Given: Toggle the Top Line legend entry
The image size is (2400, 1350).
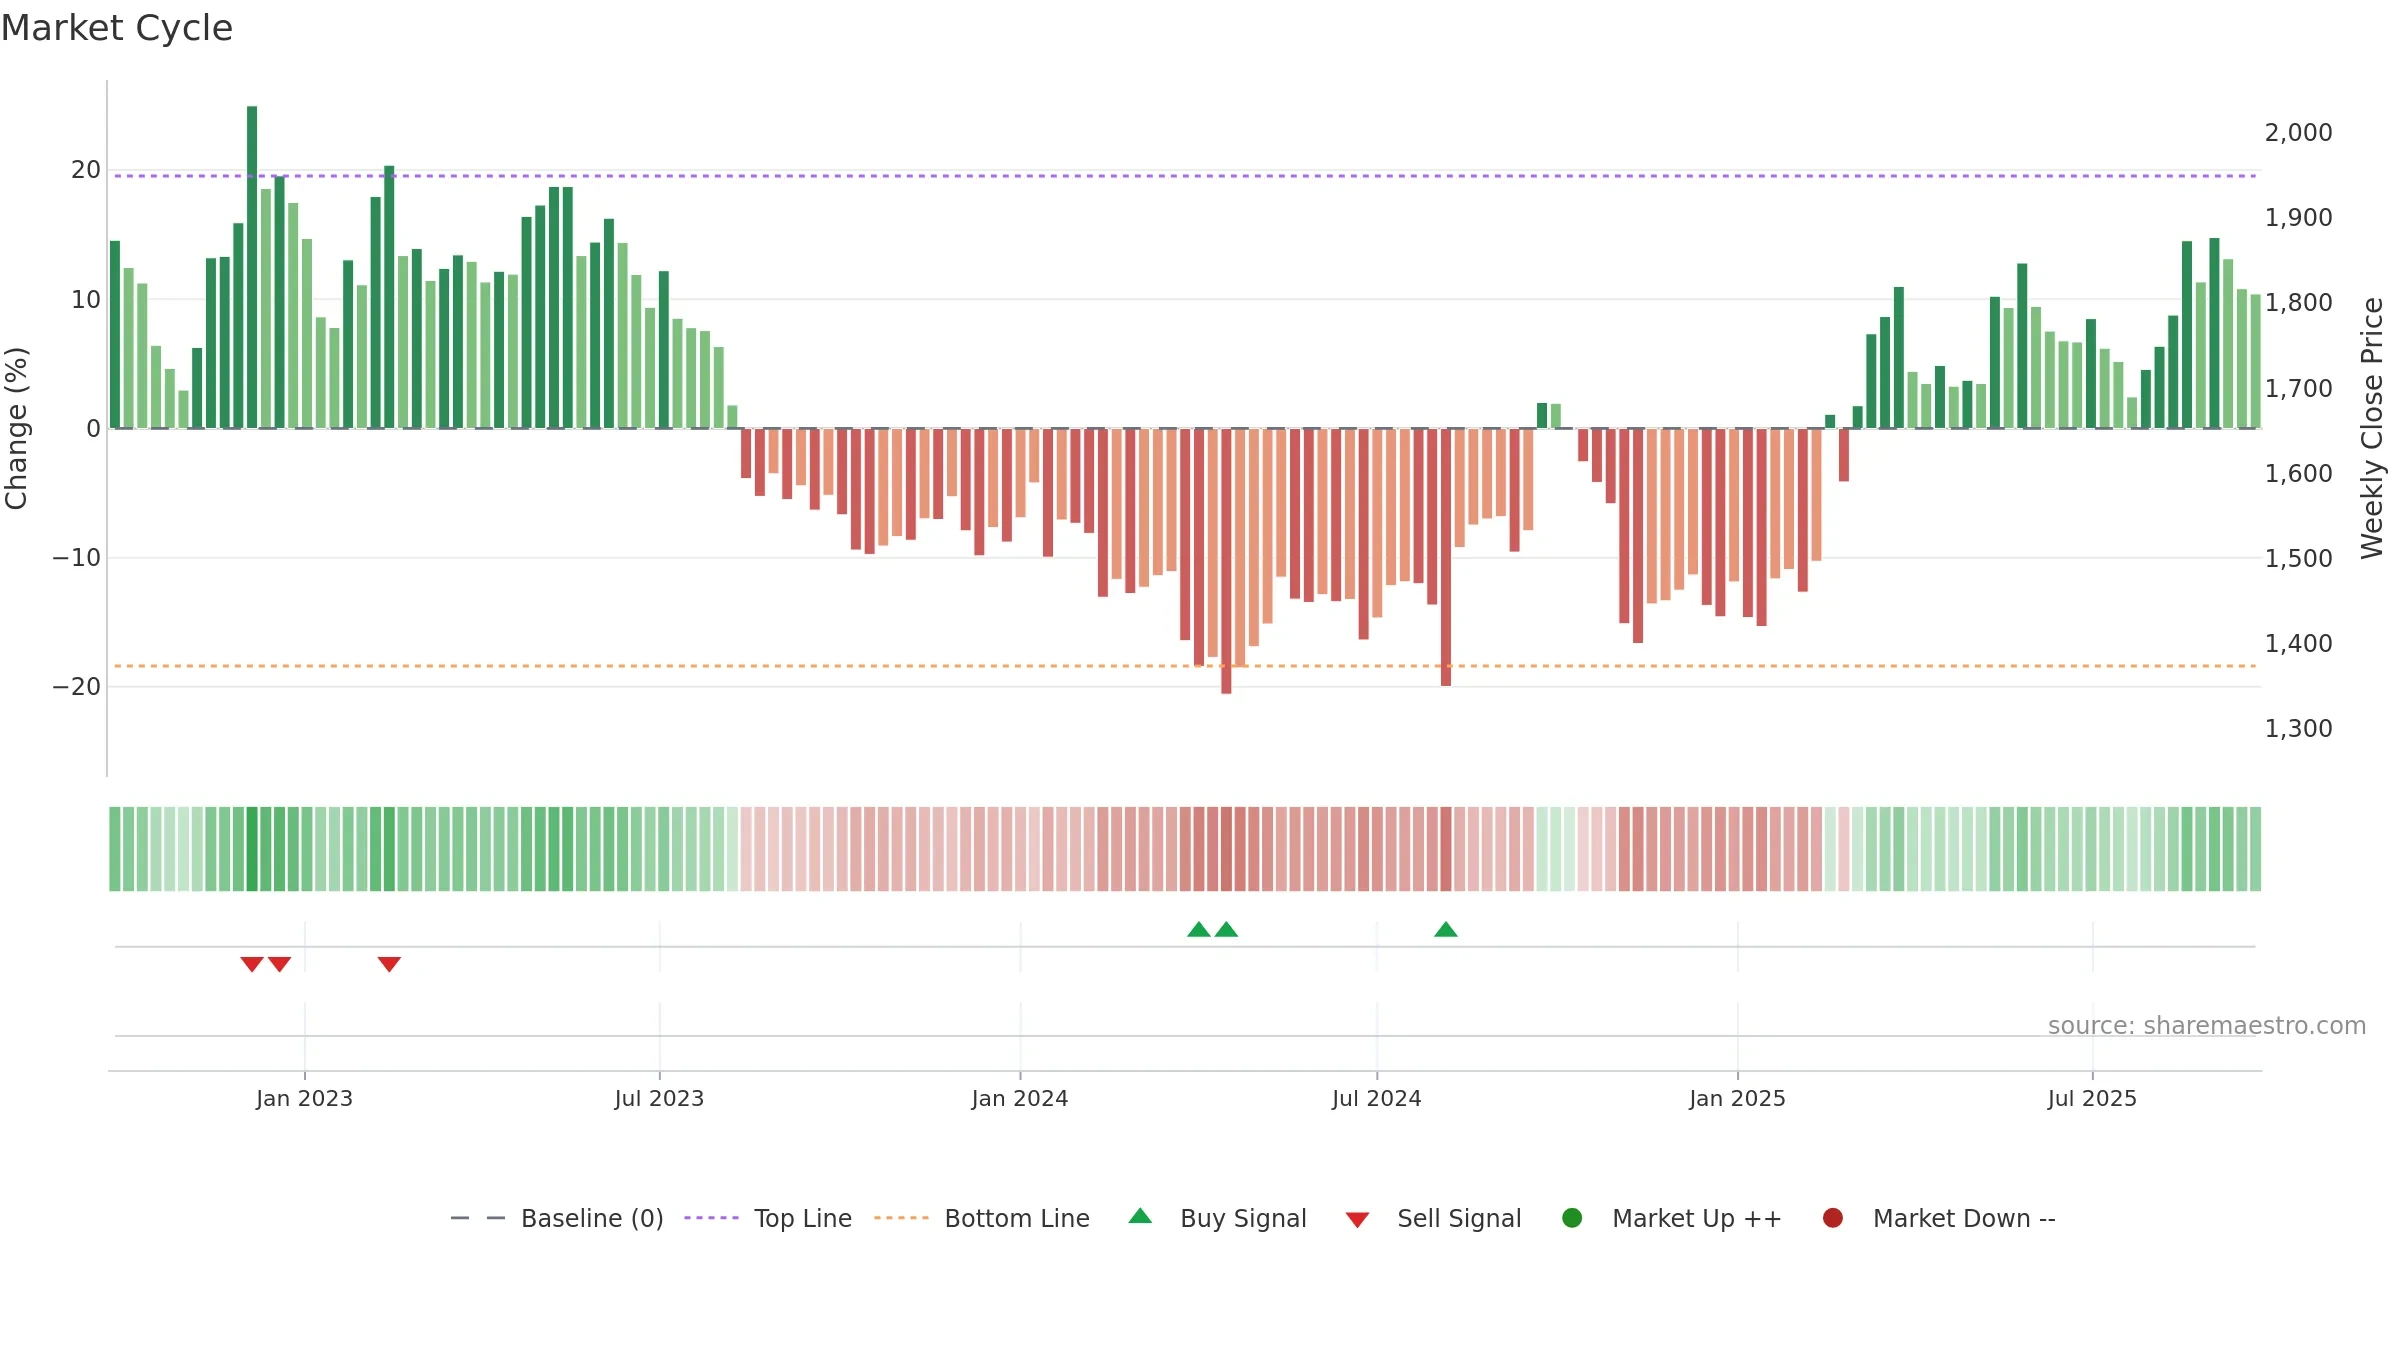Looking at the screenshot, I should tap(768, 1218).
